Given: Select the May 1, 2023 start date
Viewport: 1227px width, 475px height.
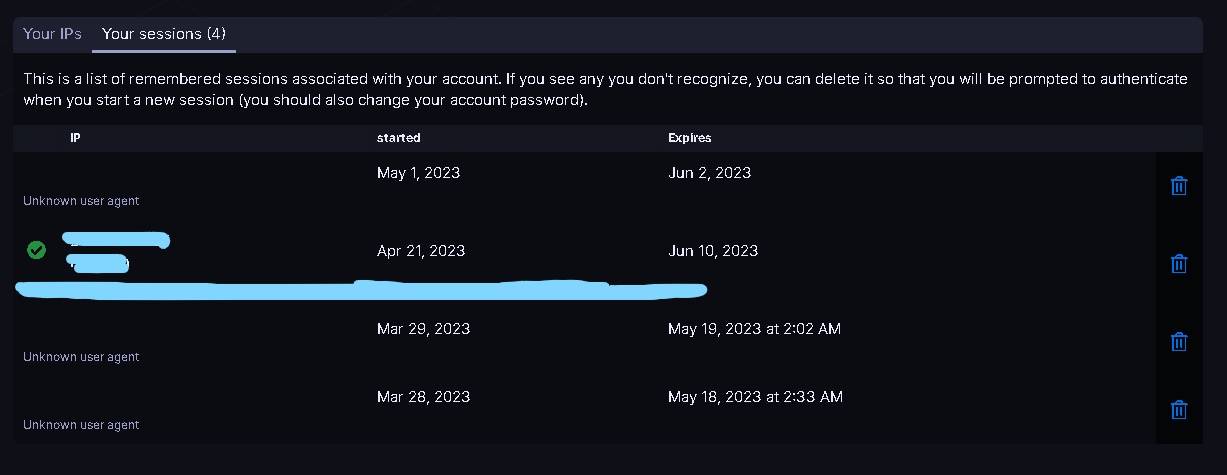Looking at the screenshot, I should pyautogui.click(x=418, y=173).
